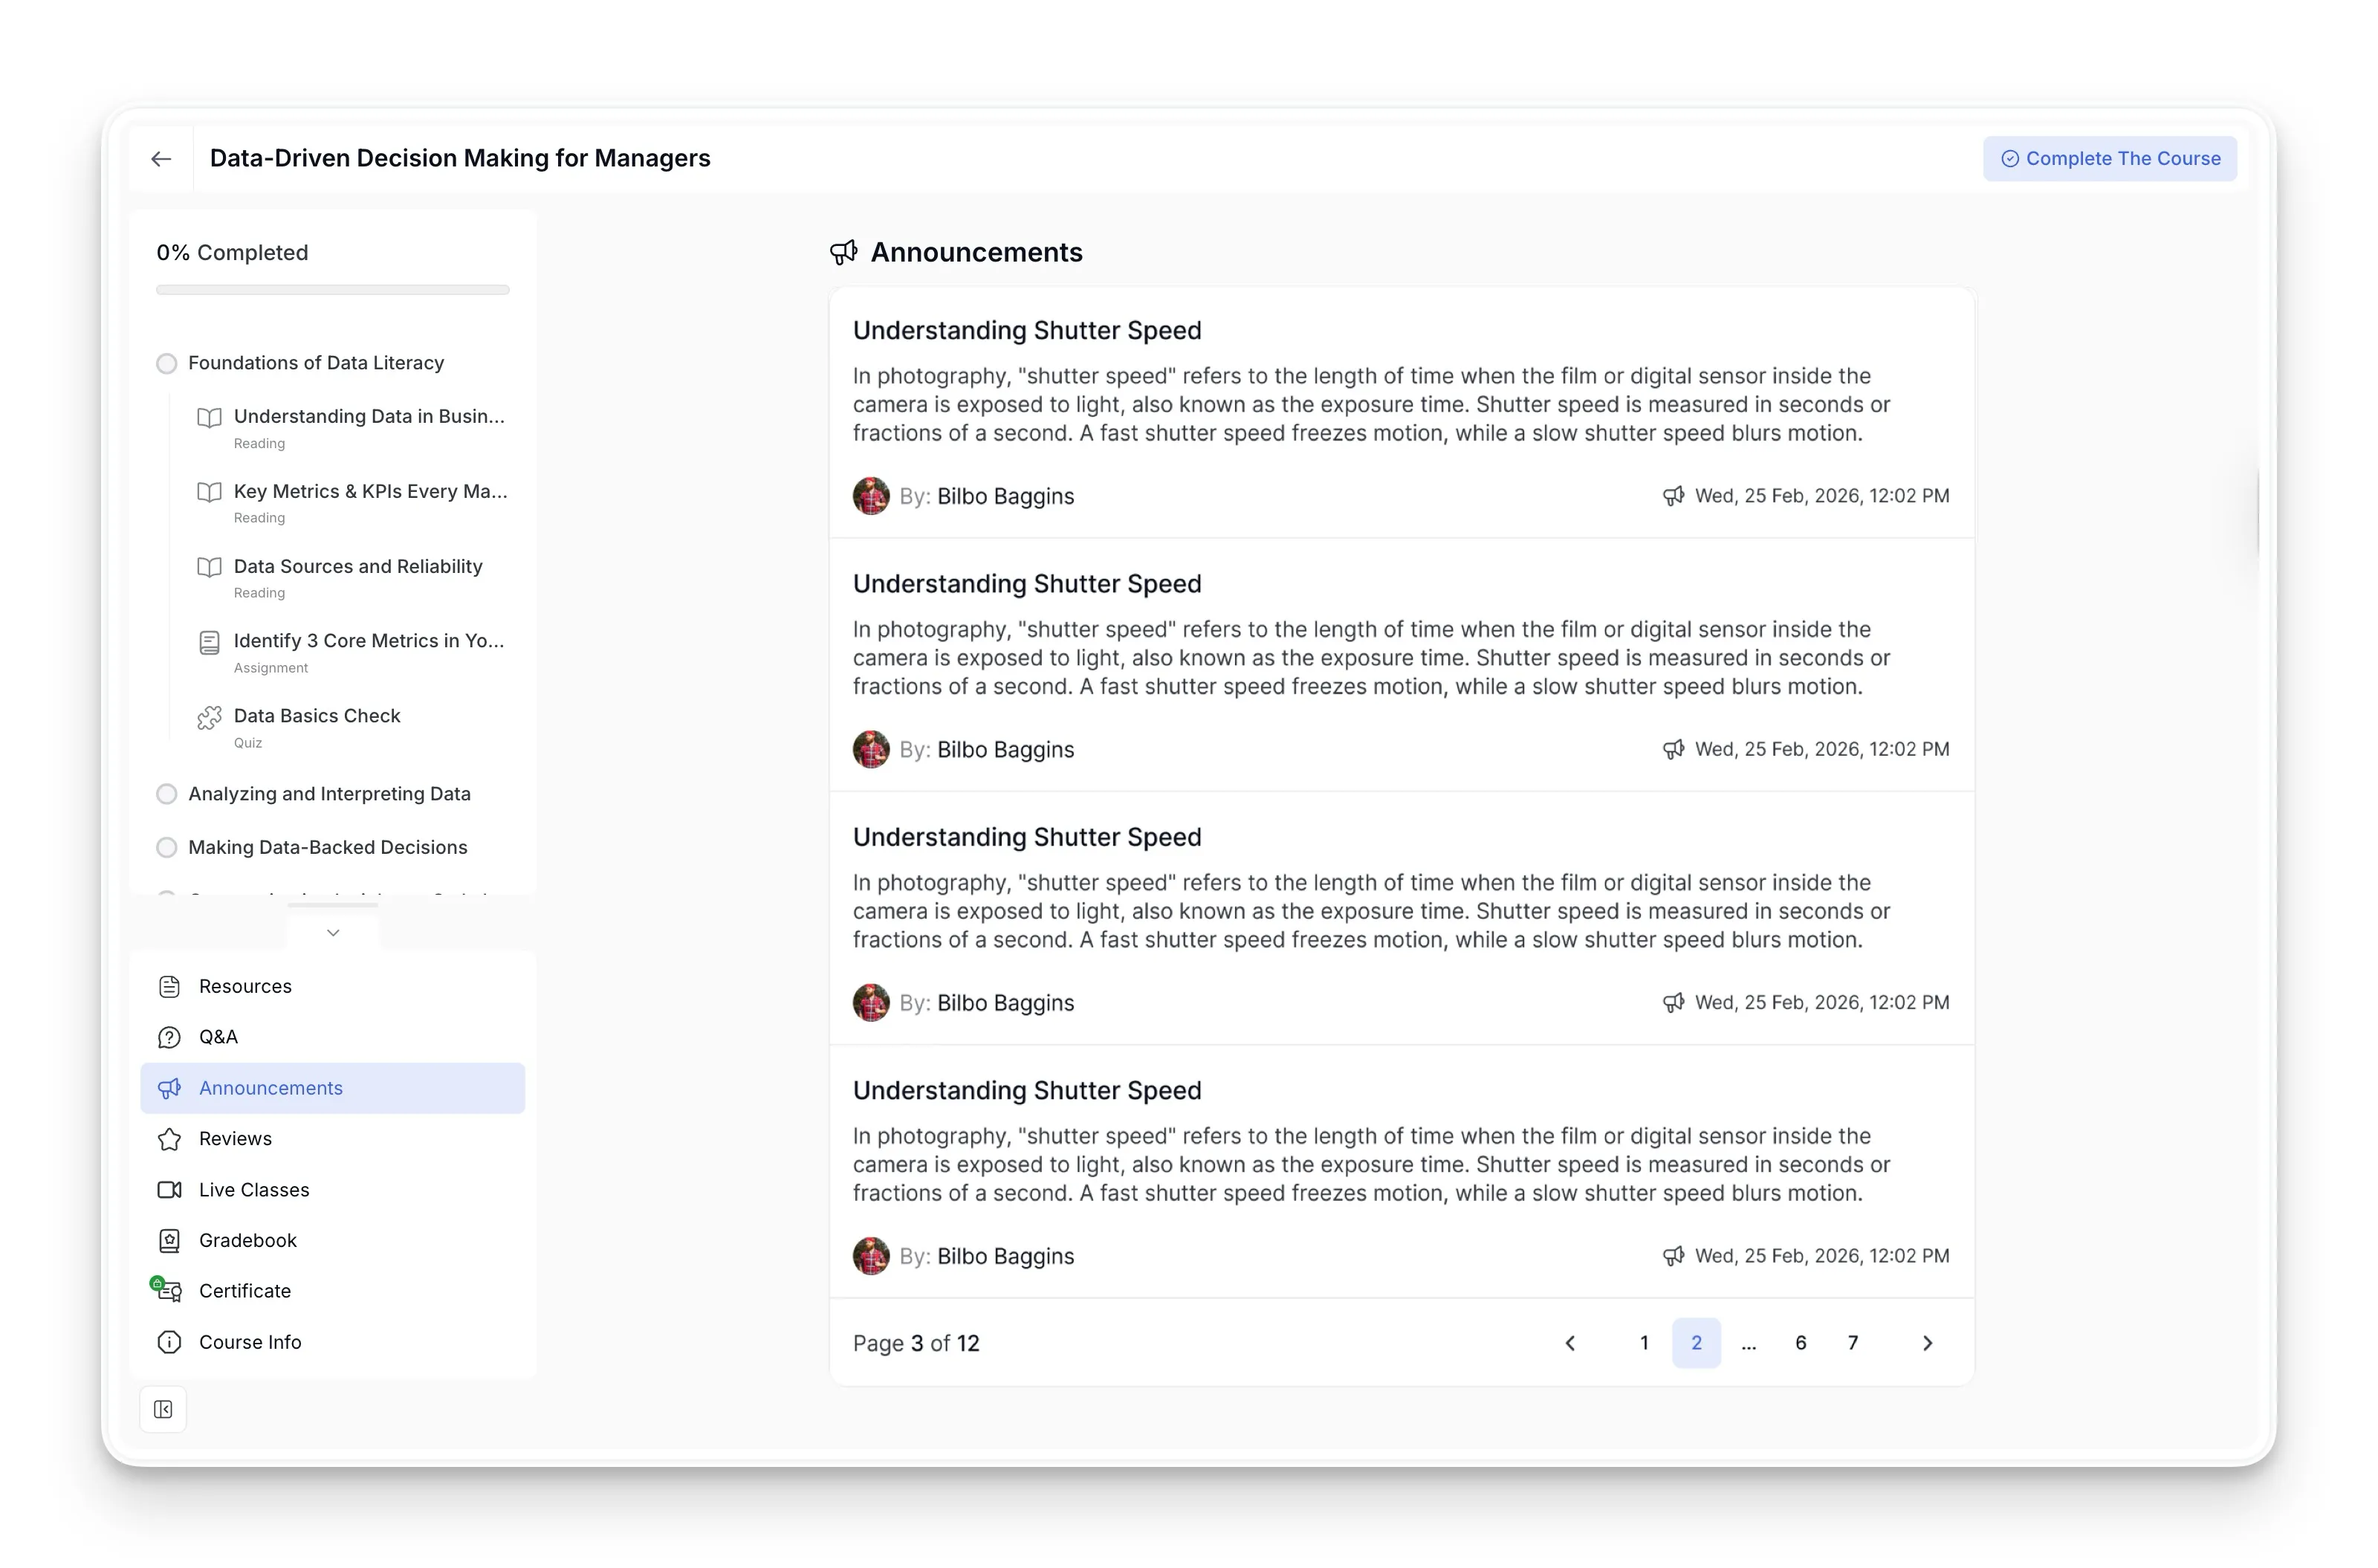The height and width of the screenshot is (1568, 2378).
Task: Click megaphone icon by third announcement date
Action: click(1673, 1003)
